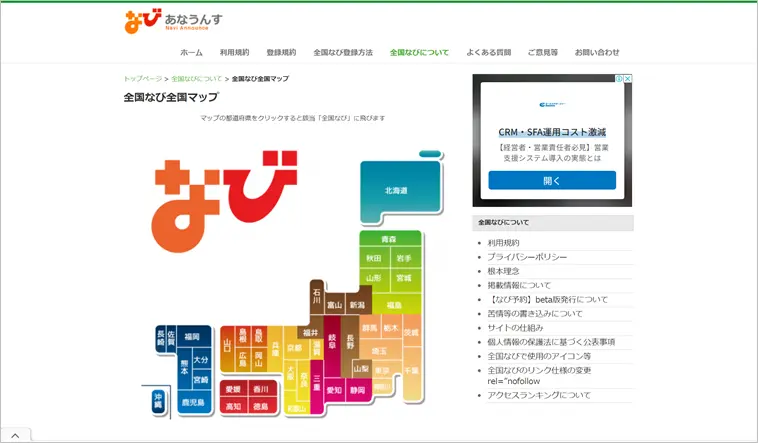Click the 新潟 map region
This screenshot has height=443, width=758.
(x=357, y=304)
